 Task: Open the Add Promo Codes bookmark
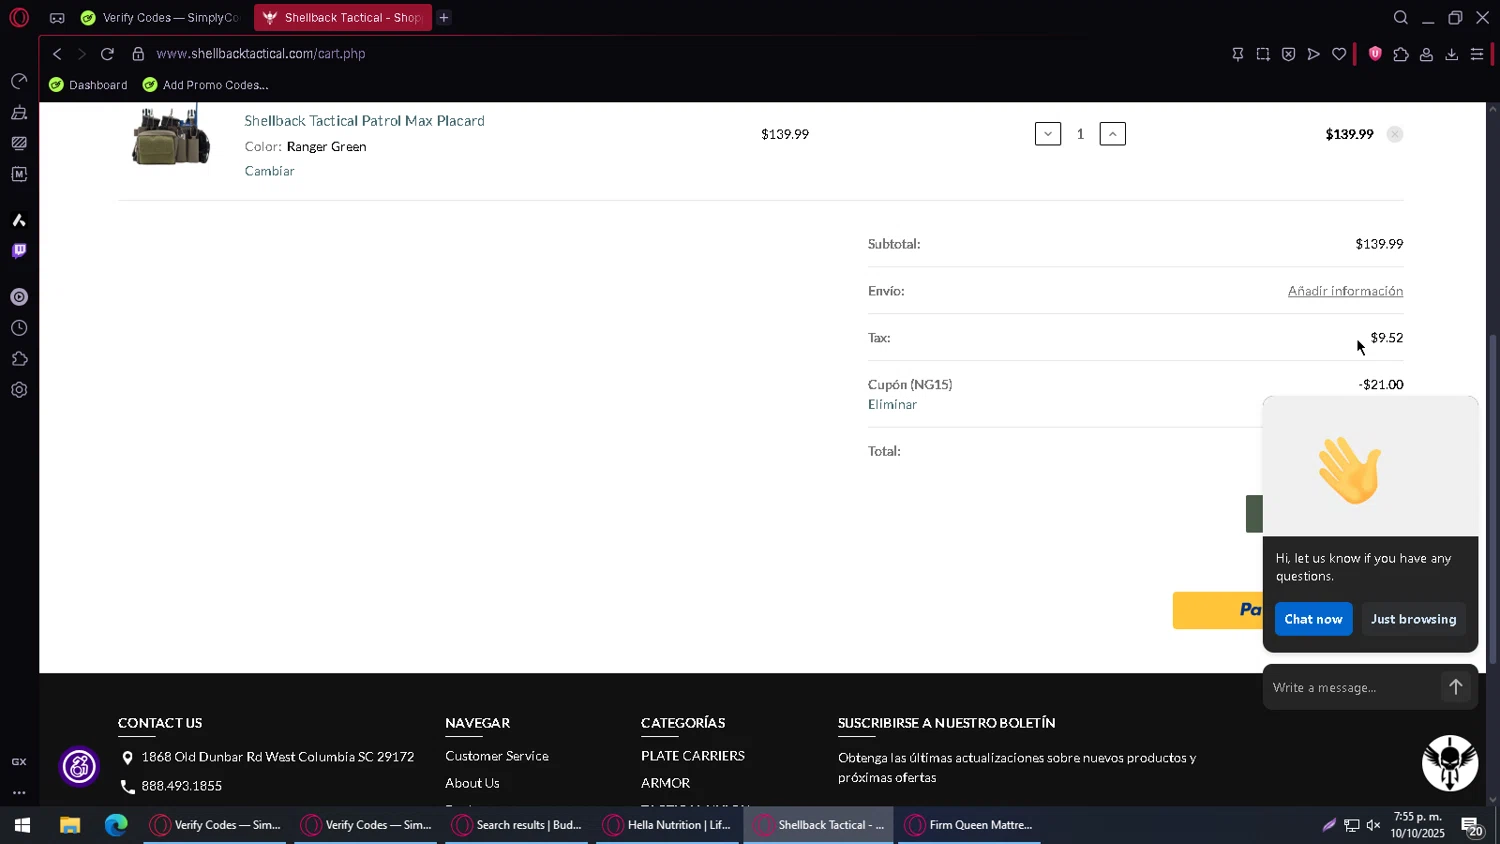coord(205,85)
